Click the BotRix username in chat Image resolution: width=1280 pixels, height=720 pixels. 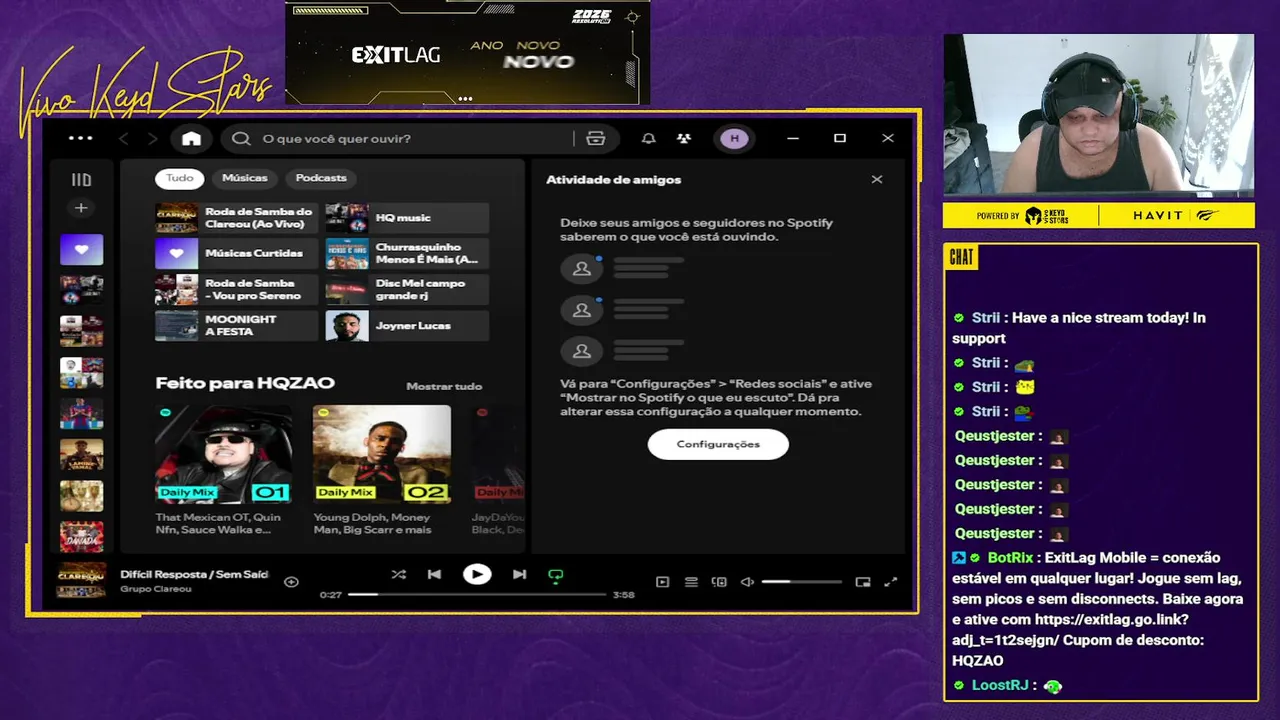tap(1010, 558)
